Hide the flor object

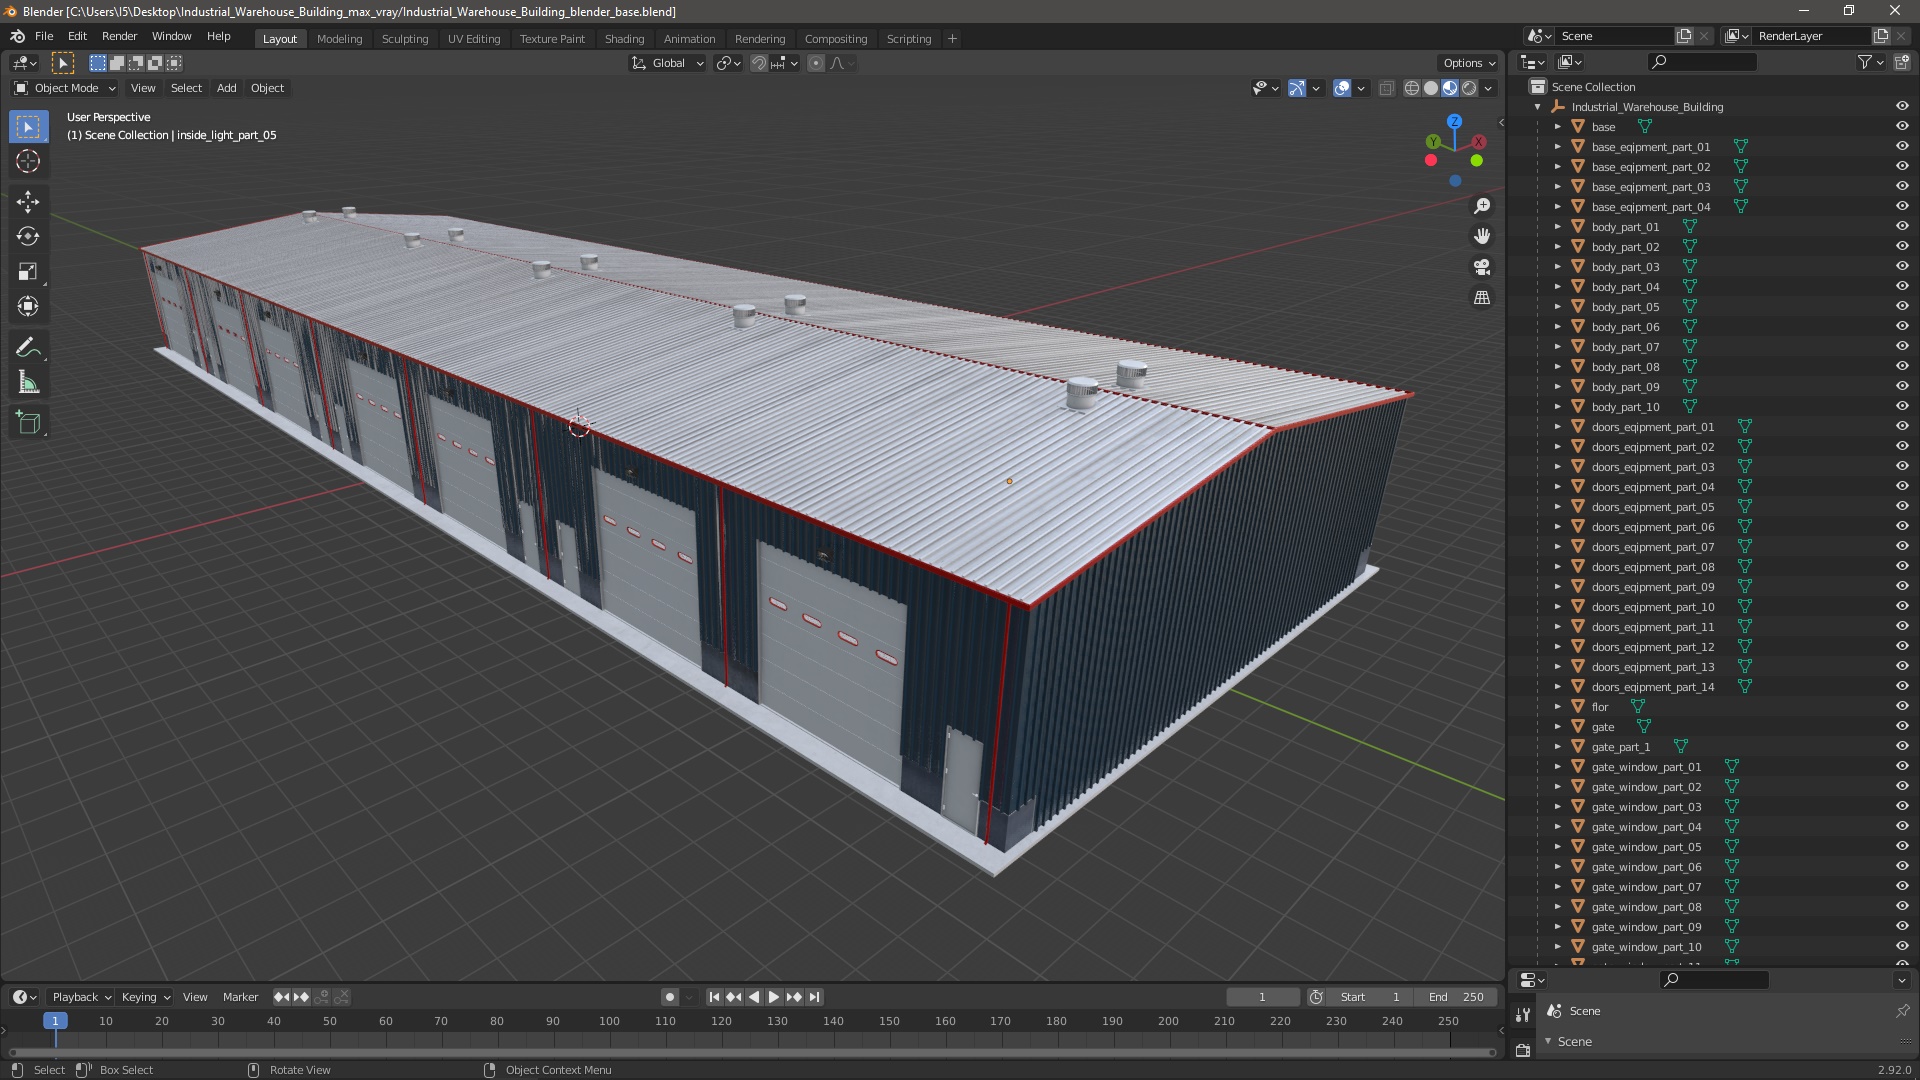(x=1901, y=706)
